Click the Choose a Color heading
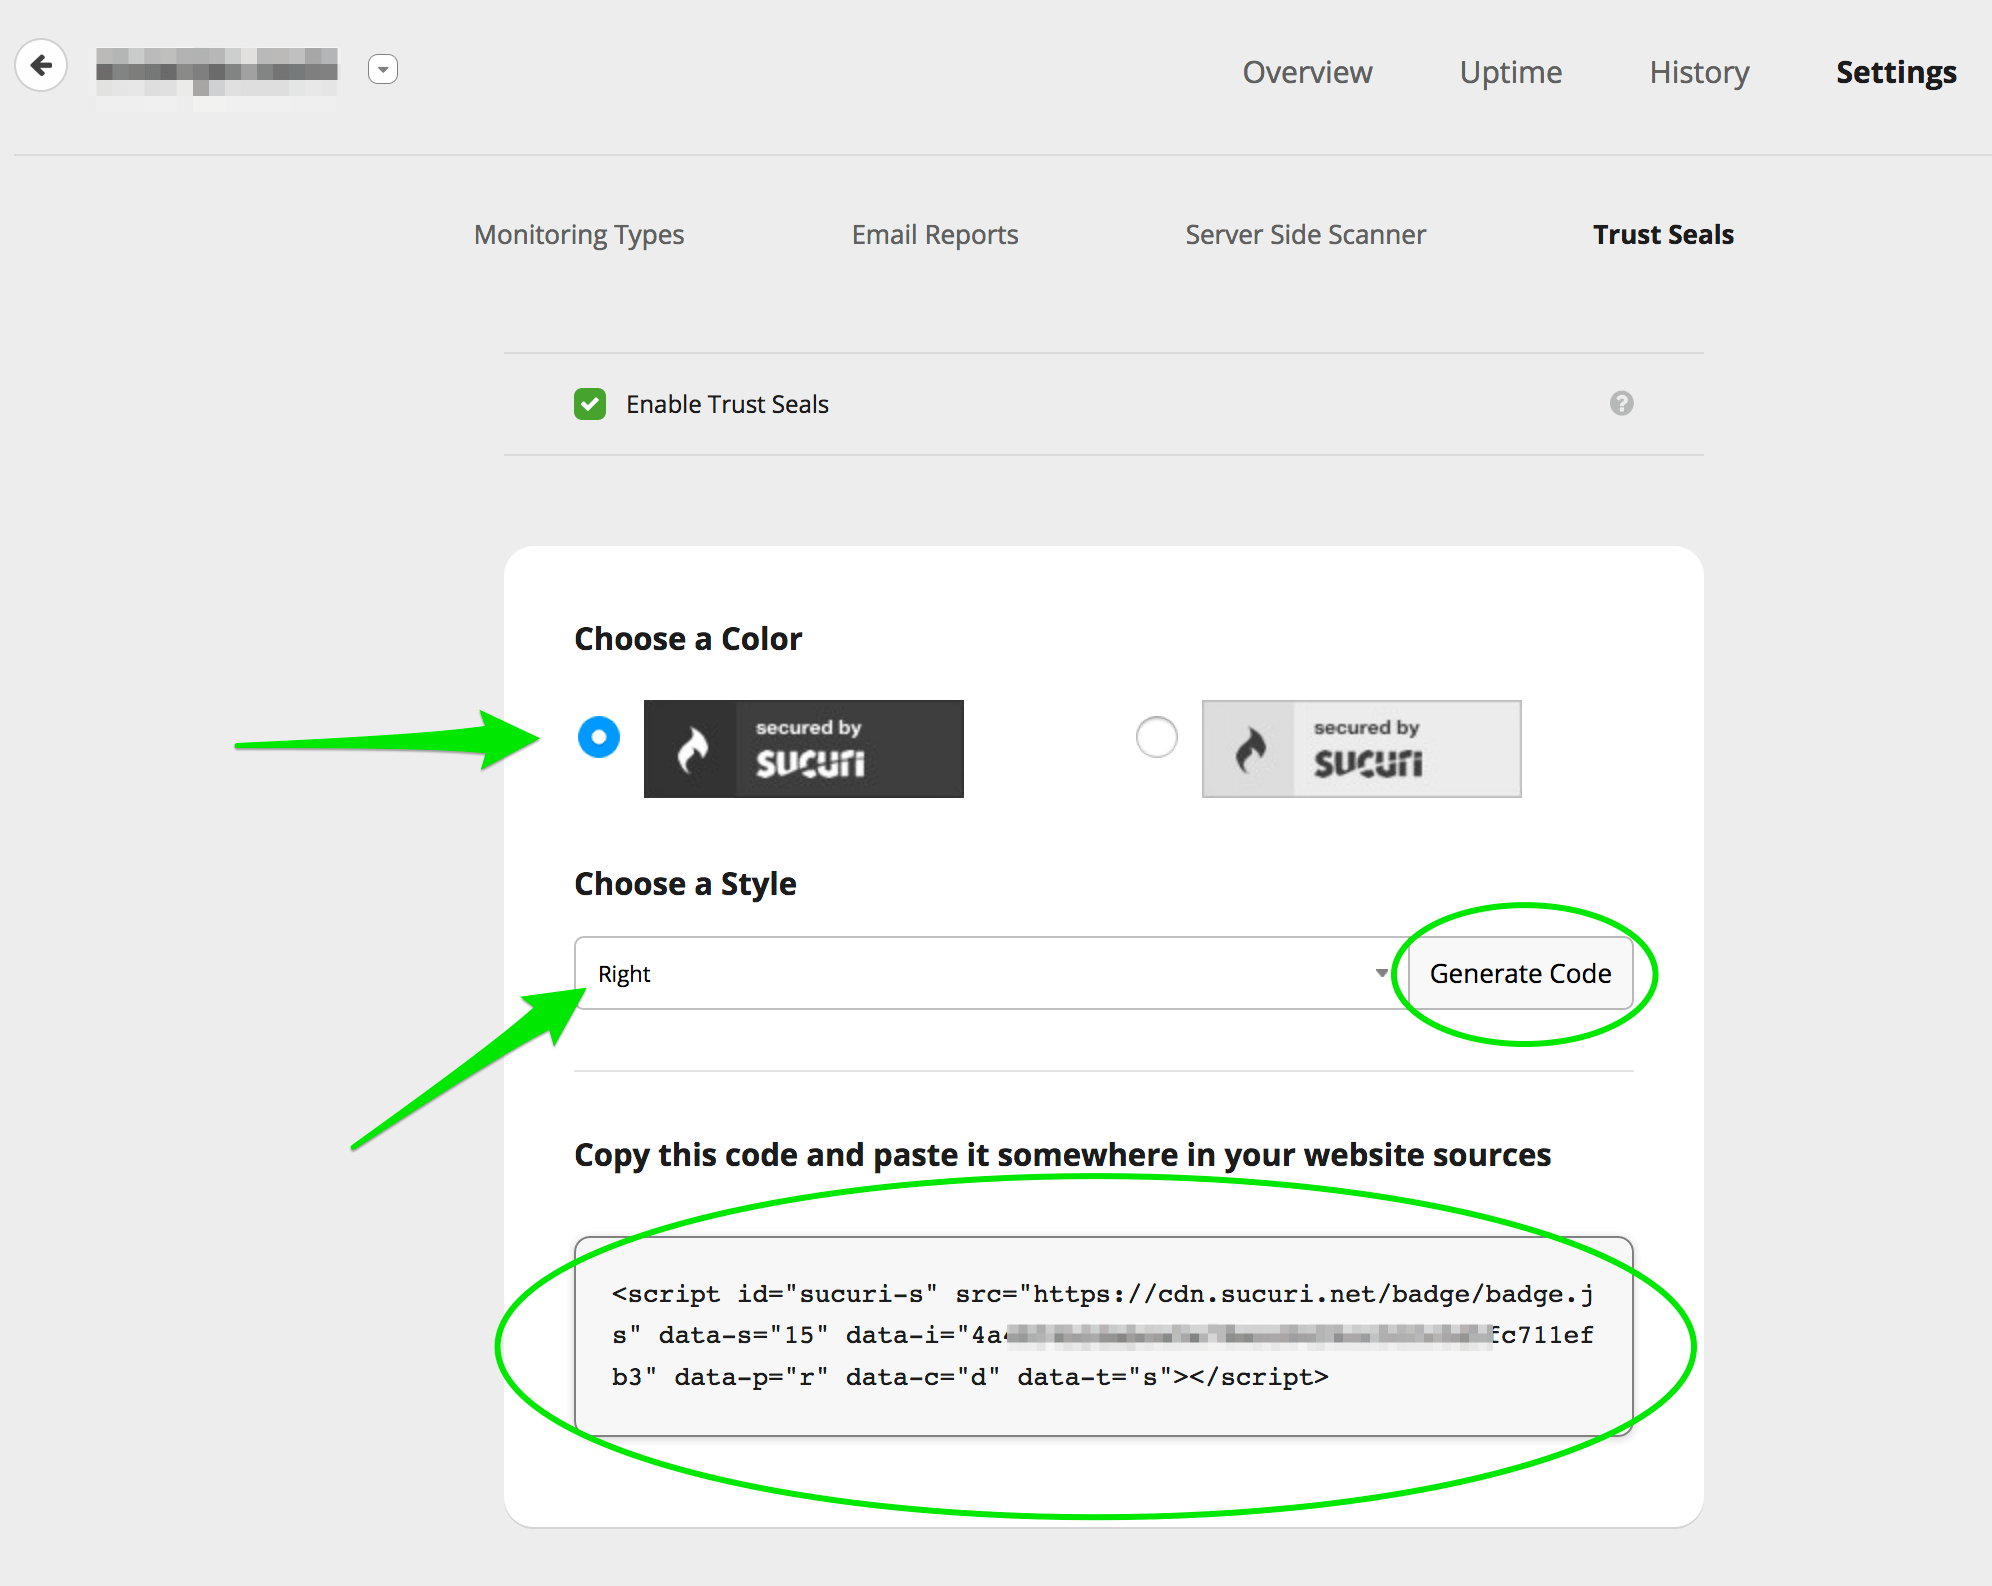The height and width of the screenshot is (1586, 1992). click(x=688, y=639)
